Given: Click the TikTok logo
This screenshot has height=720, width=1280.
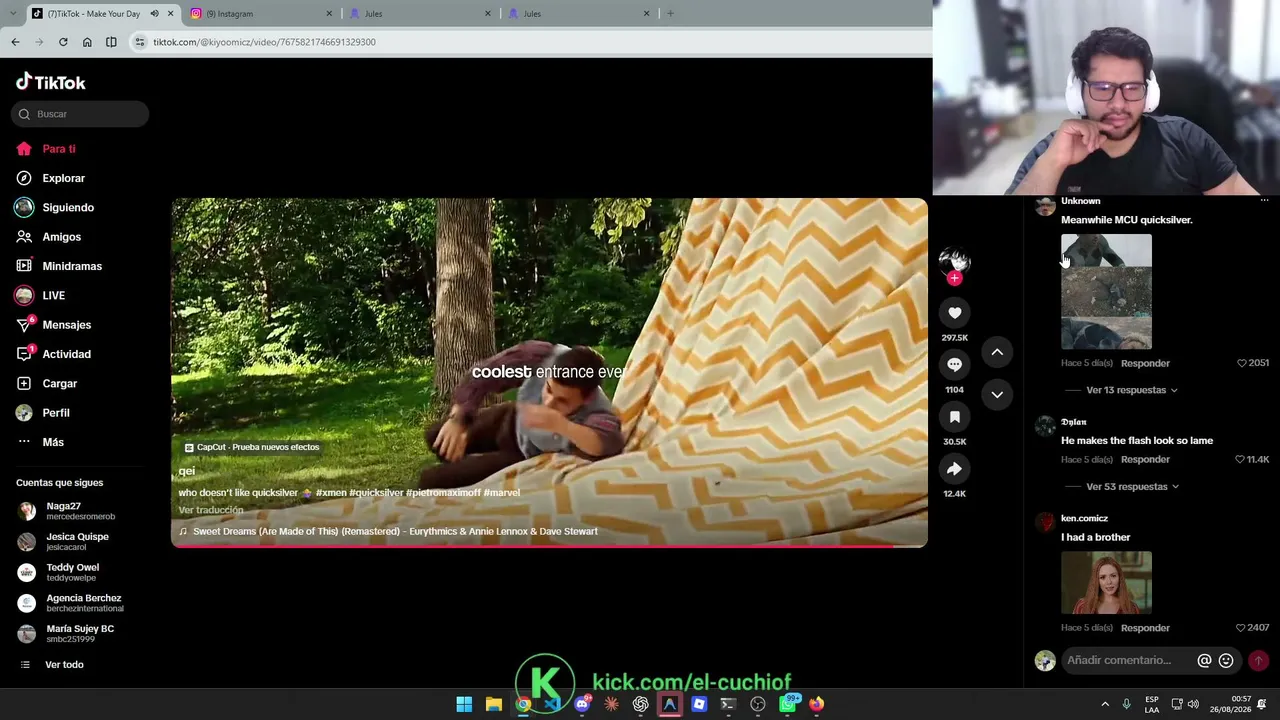Looking at the screenshot, I should point(51,82).
